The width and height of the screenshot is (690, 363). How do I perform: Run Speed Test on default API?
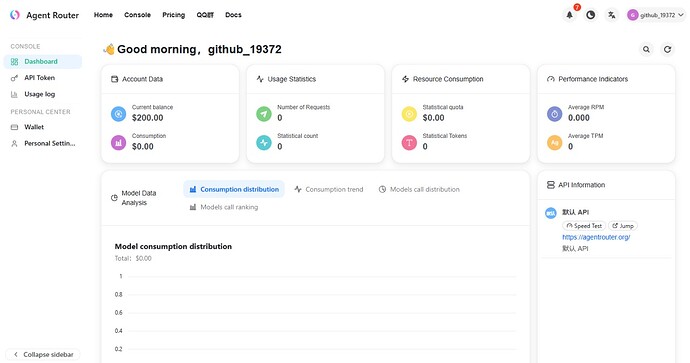point(584,226)
